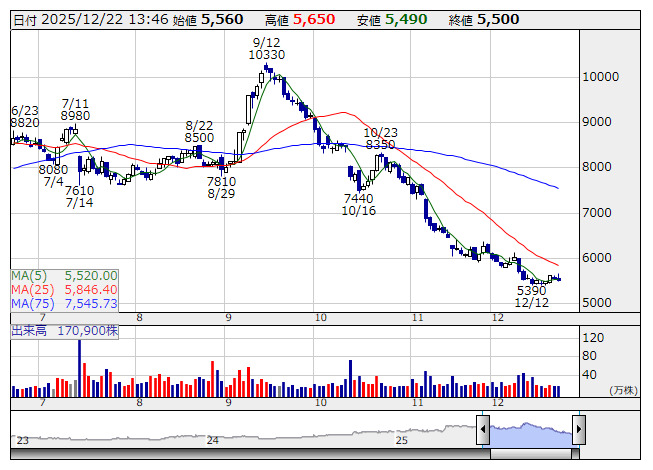Click the 8/22 8500 price annotation
This screenshot has width=653, height=470.
200,131
